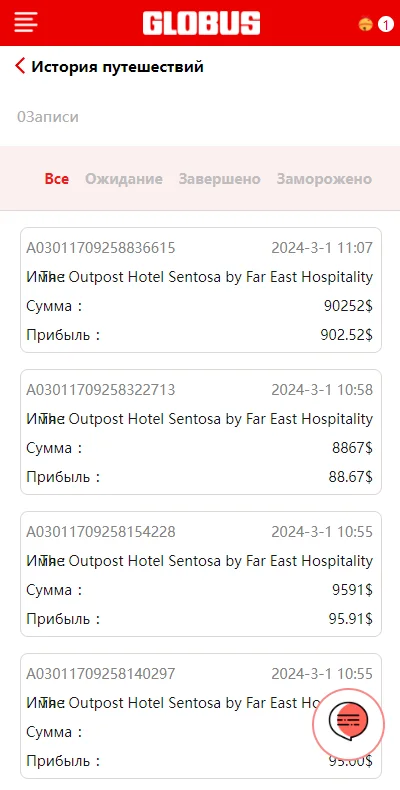The image size is (400, 790).
Task: Tap the notification count badge
Action: coord(385,24)
